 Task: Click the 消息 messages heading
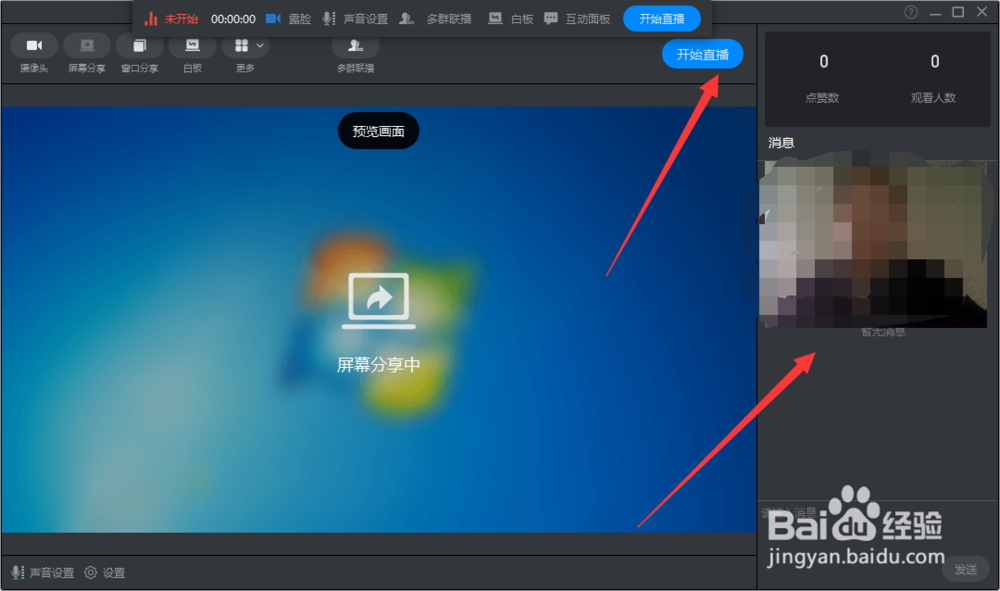pos(781,143)
